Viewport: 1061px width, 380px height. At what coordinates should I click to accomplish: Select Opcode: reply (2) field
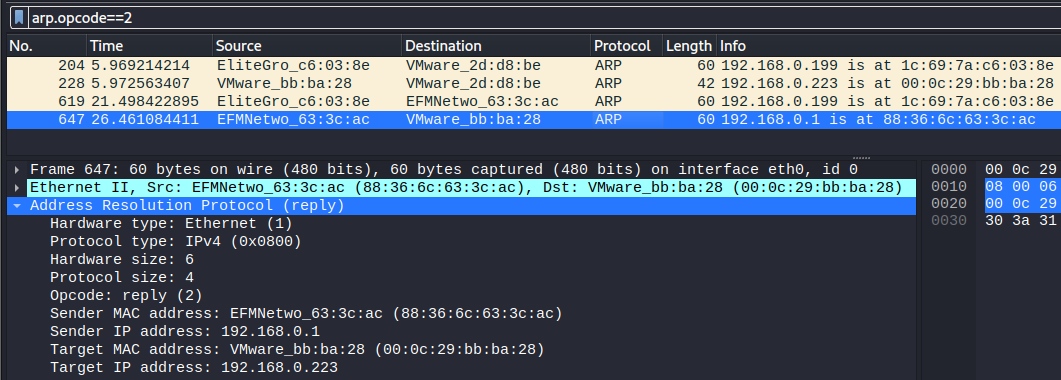[126, 295]
